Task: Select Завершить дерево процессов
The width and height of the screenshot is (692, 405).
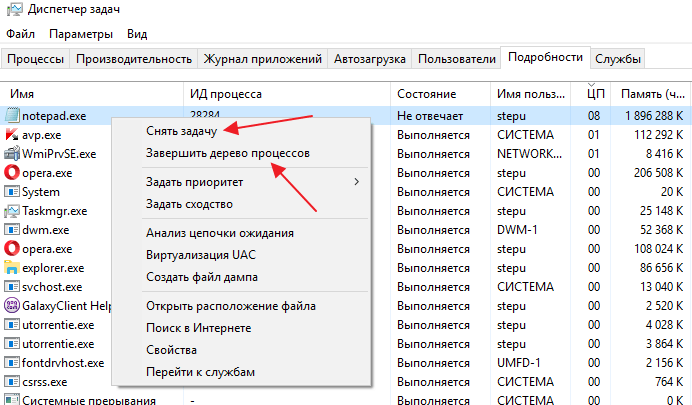Action: 227,154
